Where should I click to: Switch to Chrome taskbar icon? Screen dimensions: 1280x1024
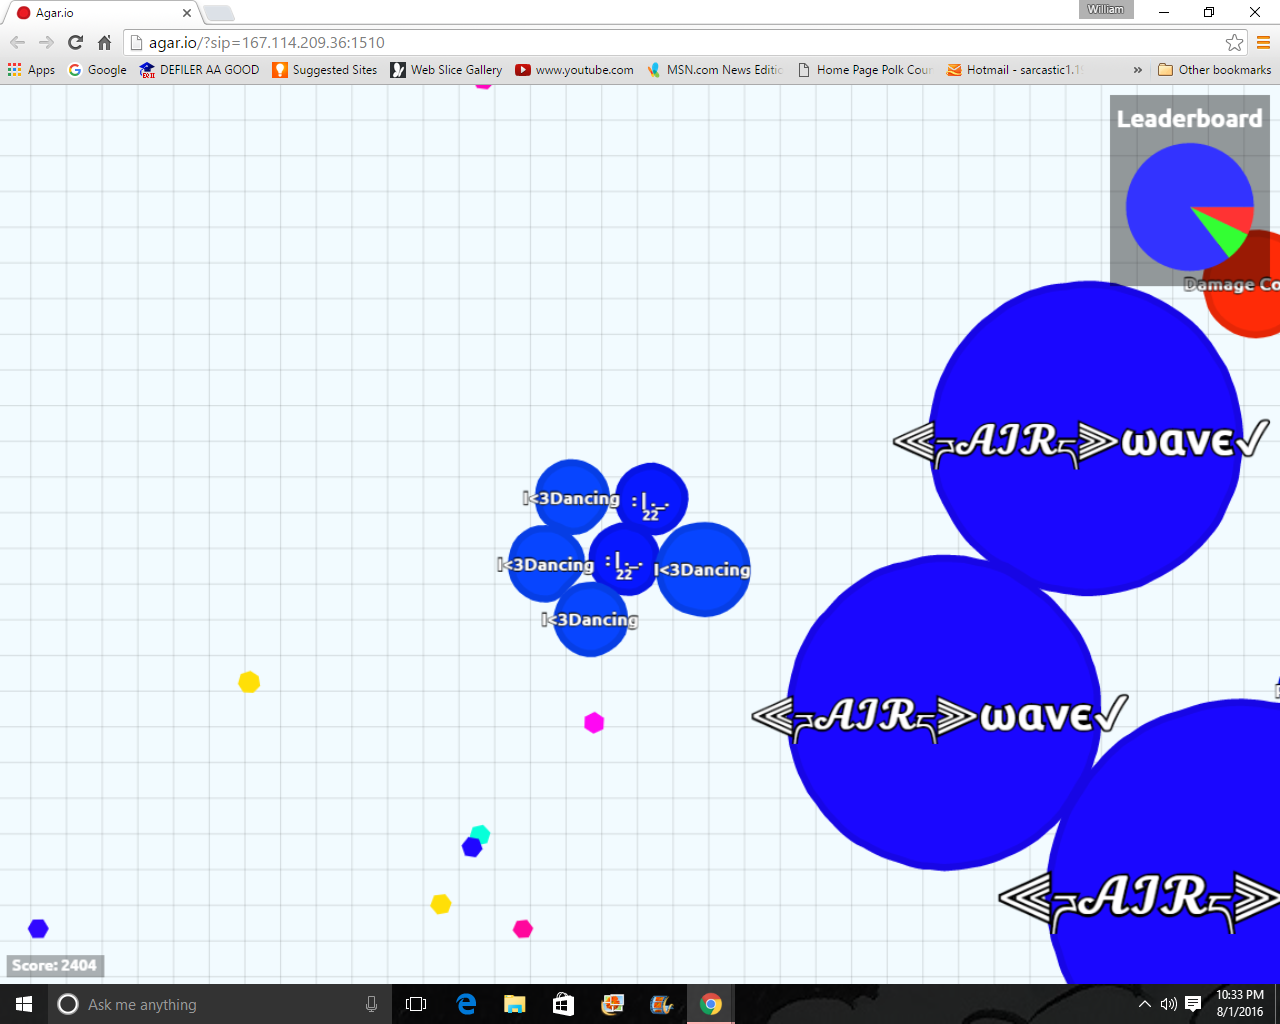click(711, 1004)
